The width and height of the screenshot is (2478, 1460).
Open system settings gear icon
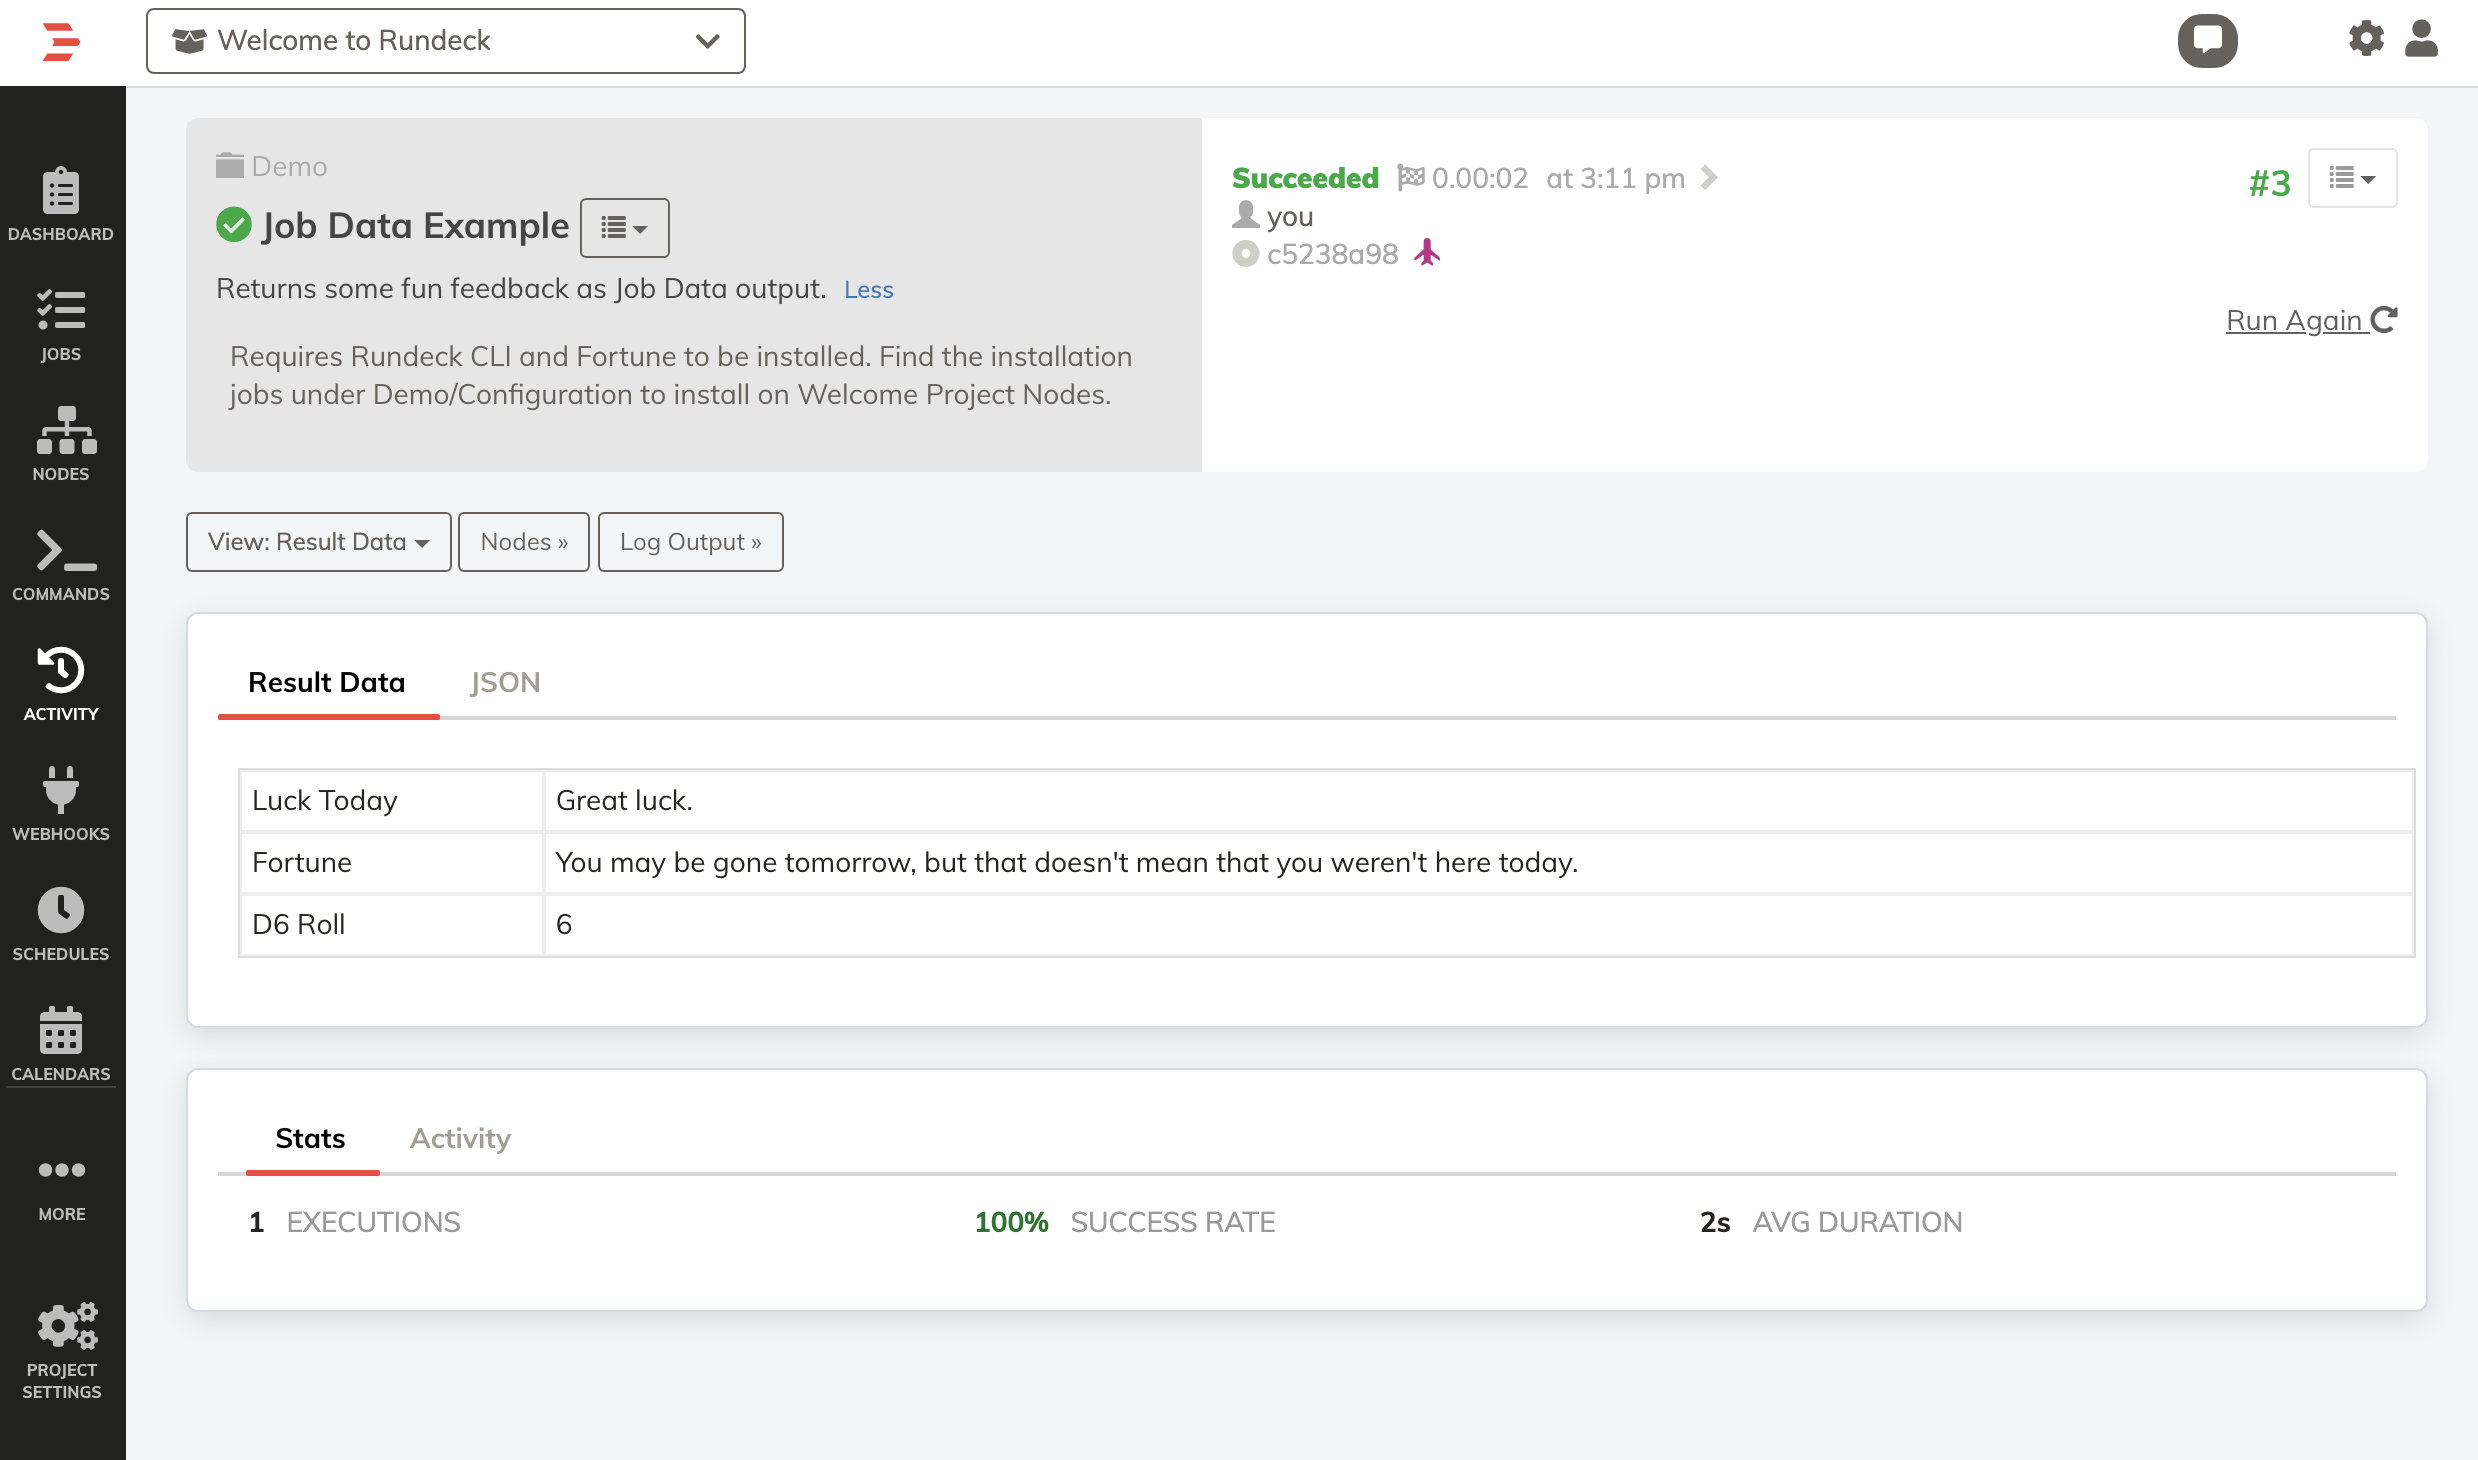tap(2366, 39)
